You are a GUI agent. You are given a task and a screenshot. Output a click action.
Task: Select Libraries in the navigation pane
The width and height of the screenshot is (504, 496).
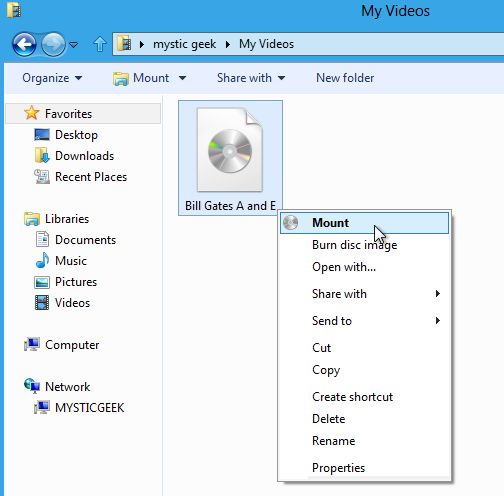(x=67, y=219)
